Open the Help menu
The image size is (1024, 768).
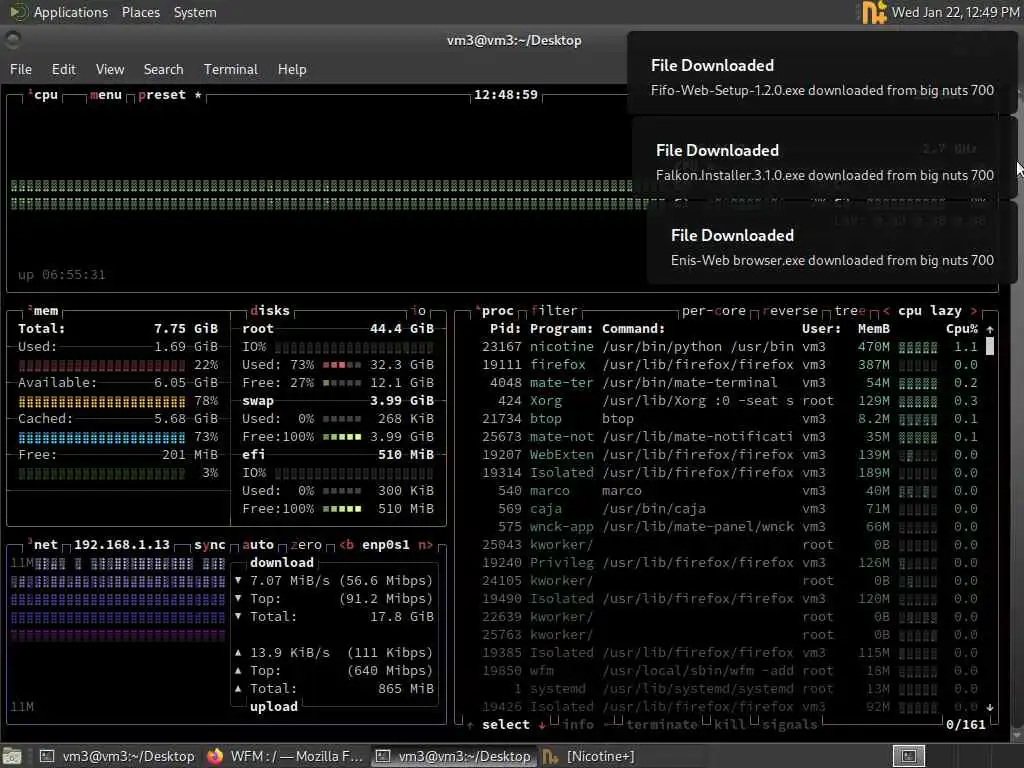(292, 69)
